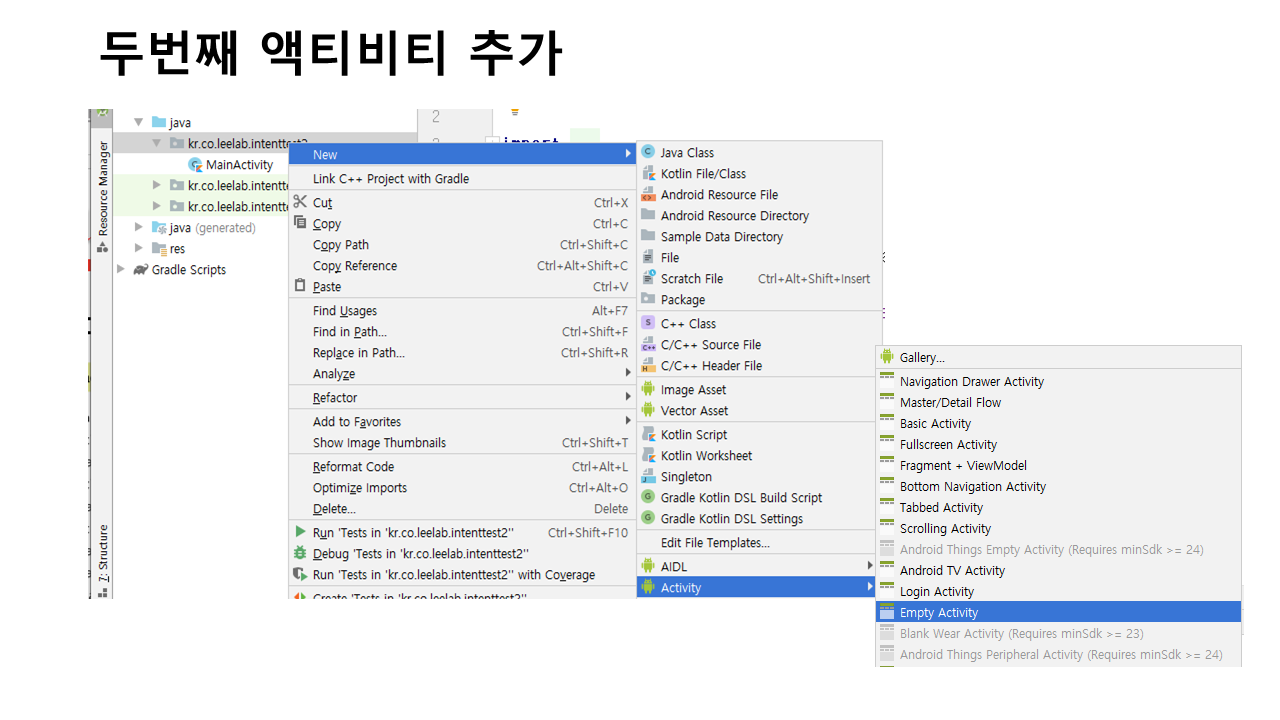Screen dimensions: 1280x720
Task: Select Login Activity template
Action: point(936,591)
